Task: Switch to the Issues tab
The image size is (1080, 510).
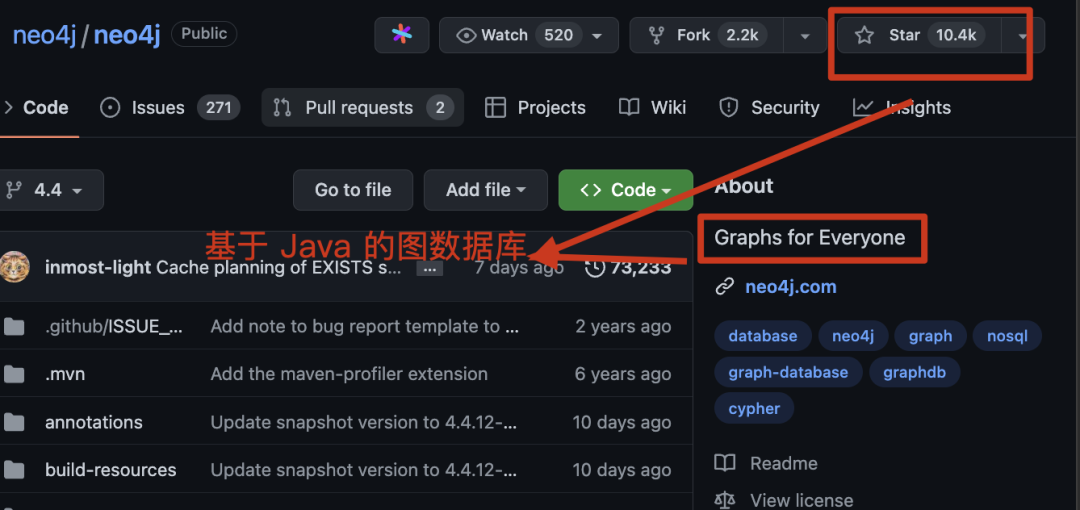Action: pos(170,108)
